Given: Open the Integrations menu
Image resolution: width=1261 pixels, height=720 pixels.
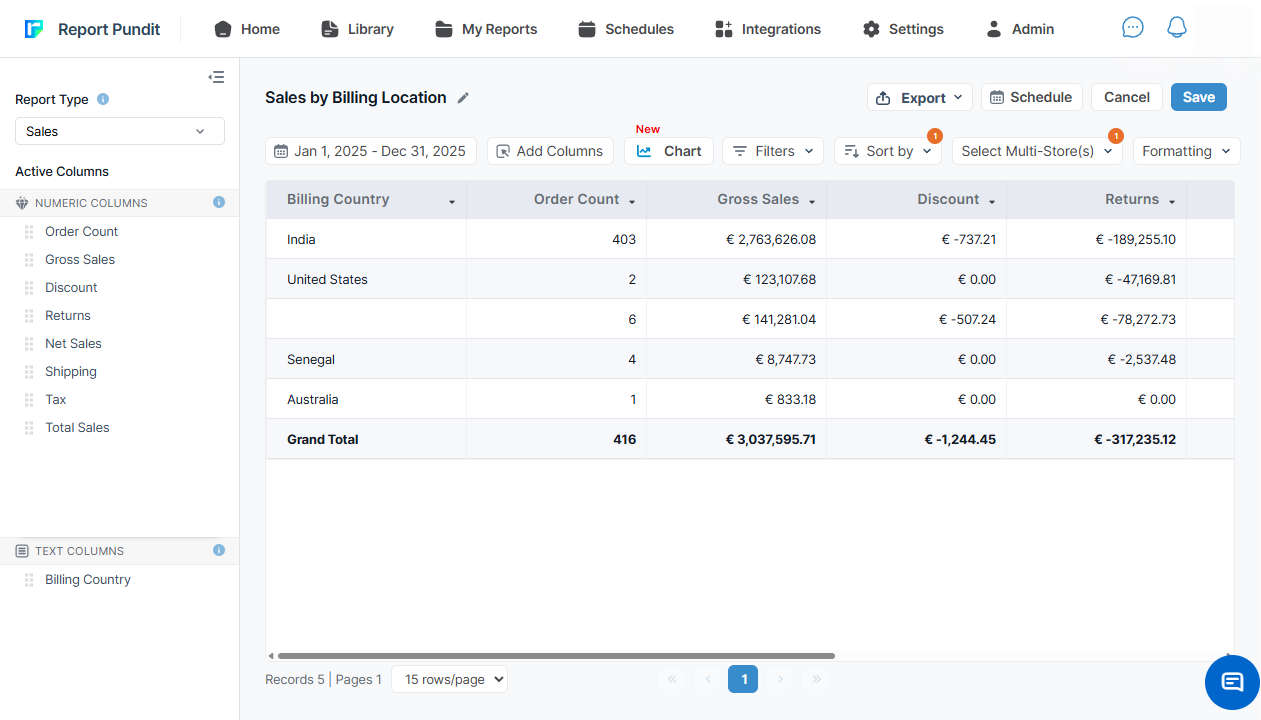Looking at the screenshot, I should [768, 29].
